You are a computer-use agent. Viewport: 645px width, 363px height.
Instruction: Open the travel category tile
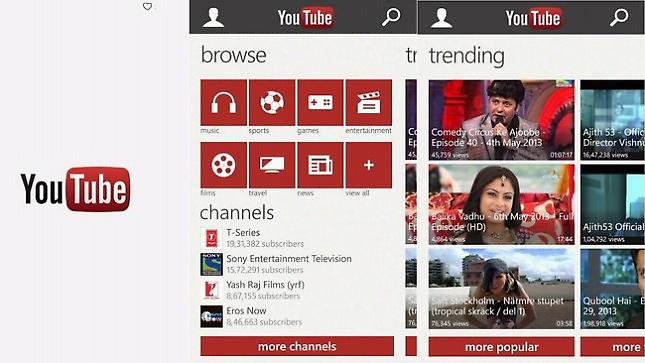[x=272, y=165]
